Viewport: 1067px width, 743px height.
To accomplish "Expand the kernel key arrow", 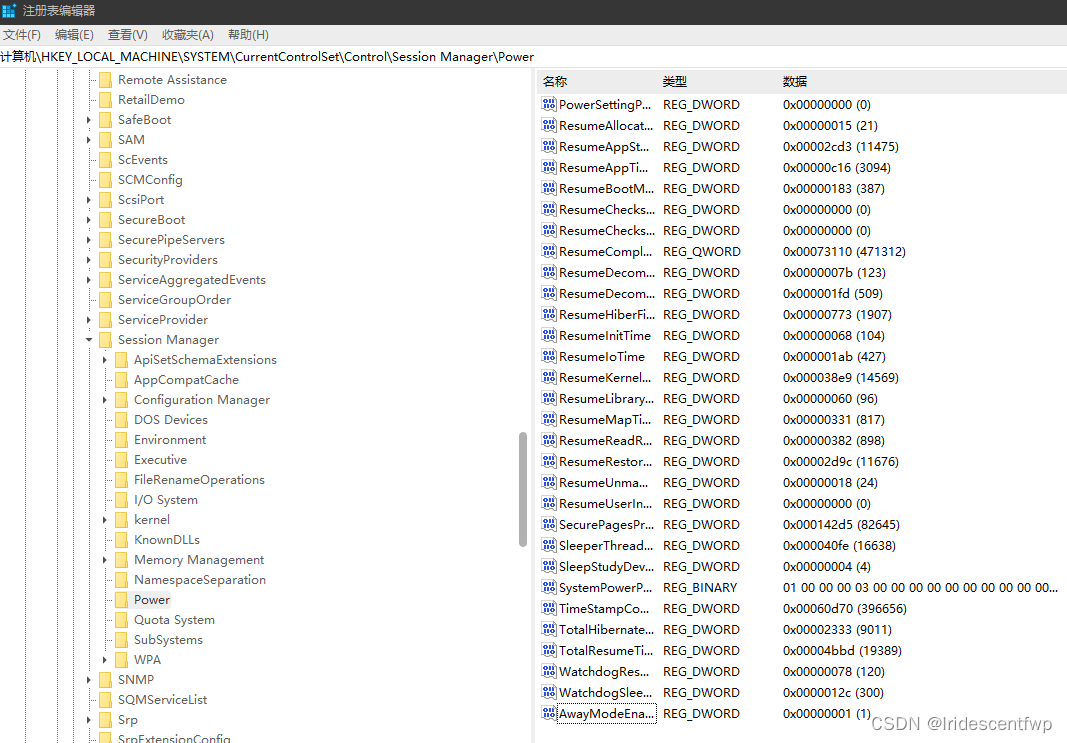I will point(105,520).
